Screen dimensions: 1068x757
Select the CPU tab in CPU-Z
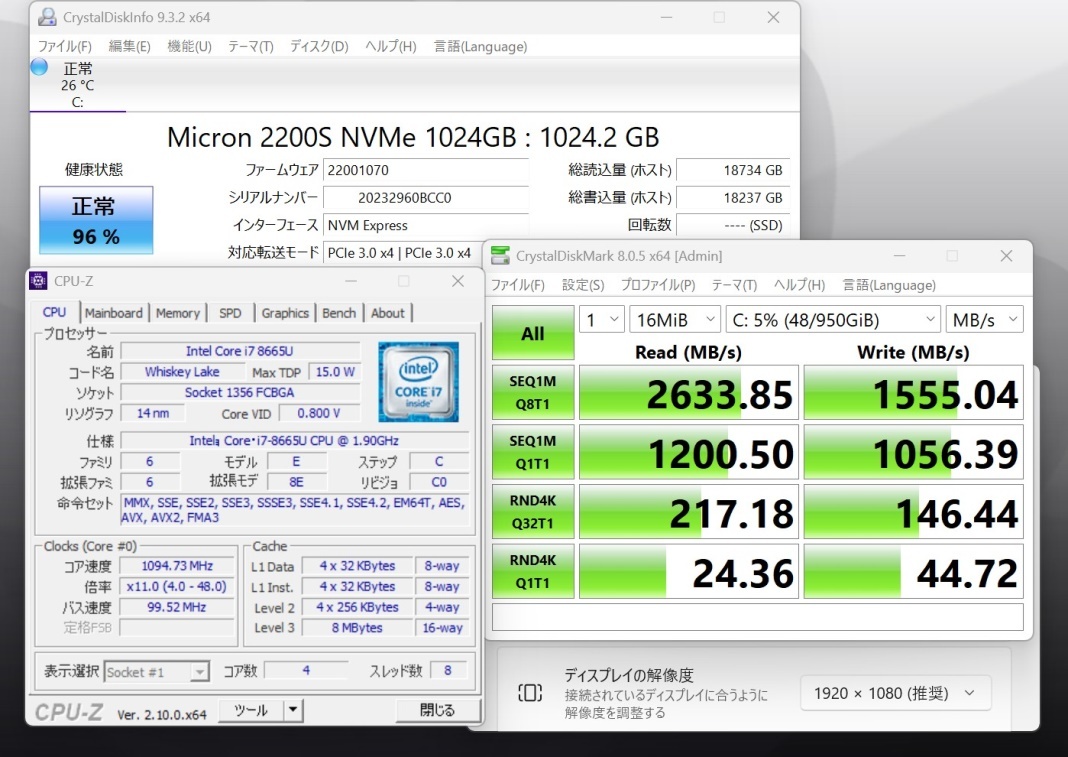[x=54, y=312]
